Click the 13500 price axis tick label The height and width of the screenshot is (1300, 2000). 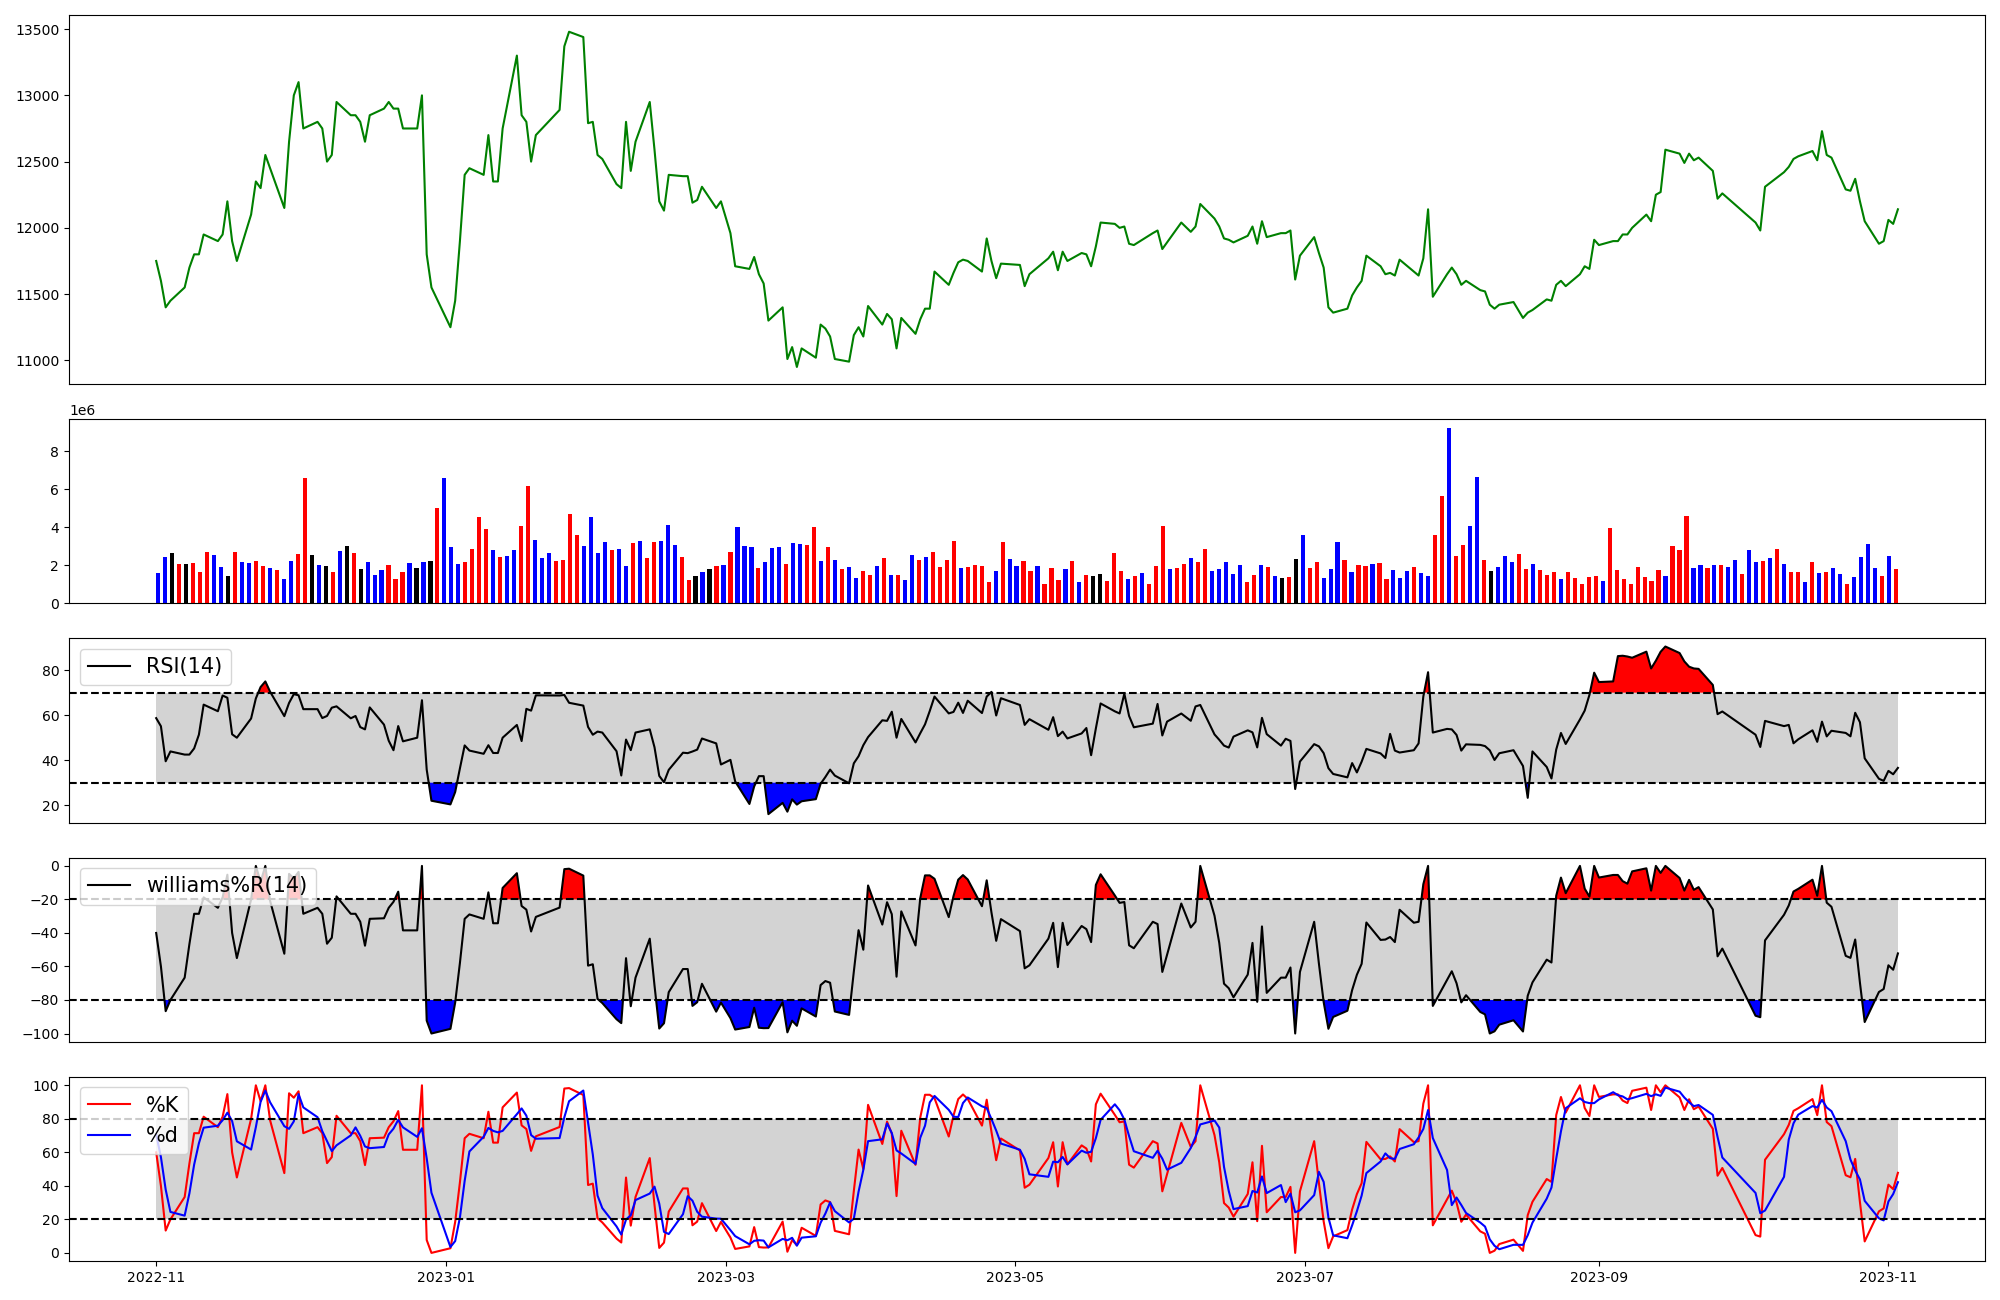pyautogui.click(x=37, y=30)
